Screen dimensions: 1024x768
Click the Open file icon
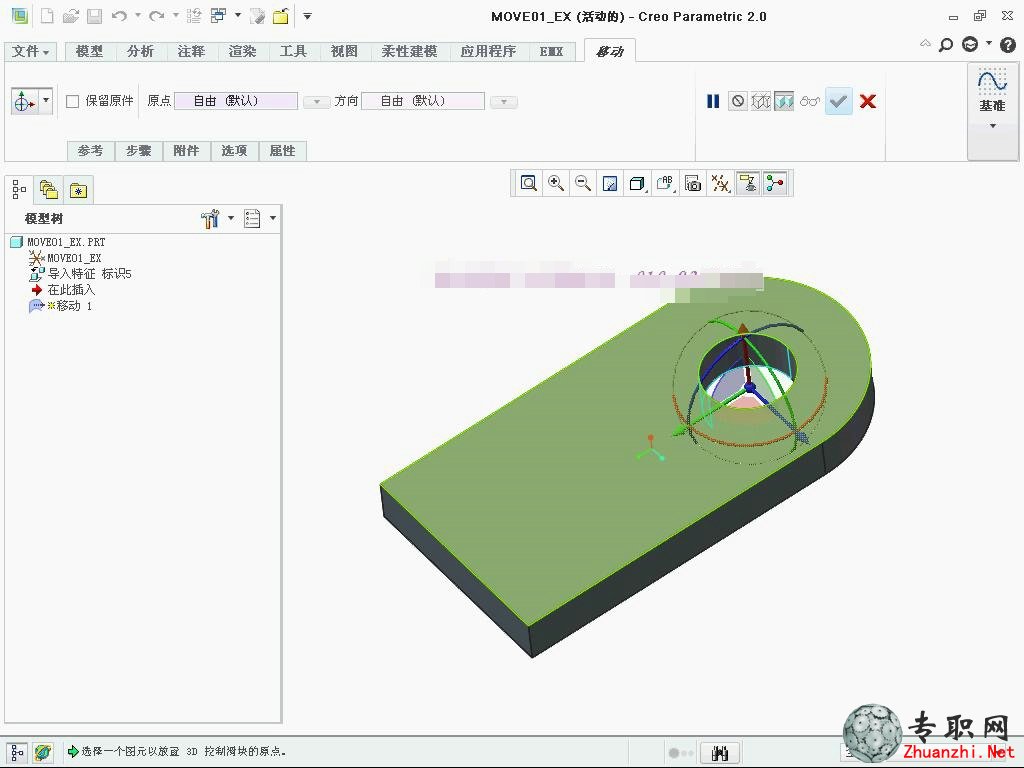coord(70,16)
